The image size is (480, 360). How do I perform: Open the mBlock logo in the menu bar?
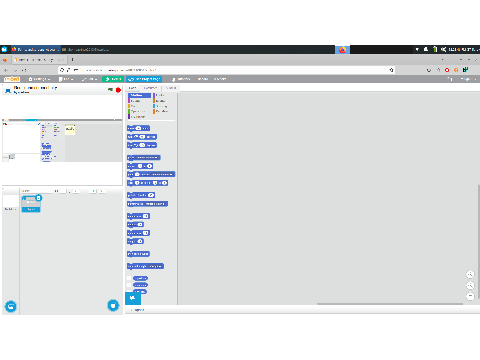coord(12,79)
